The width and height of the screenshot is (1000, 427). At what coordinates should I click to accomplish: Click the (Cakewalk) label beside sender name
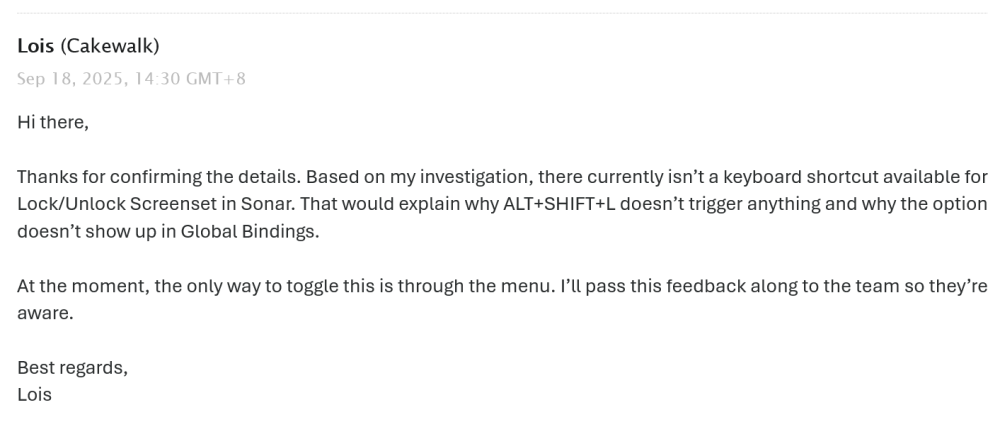(110, 46)
